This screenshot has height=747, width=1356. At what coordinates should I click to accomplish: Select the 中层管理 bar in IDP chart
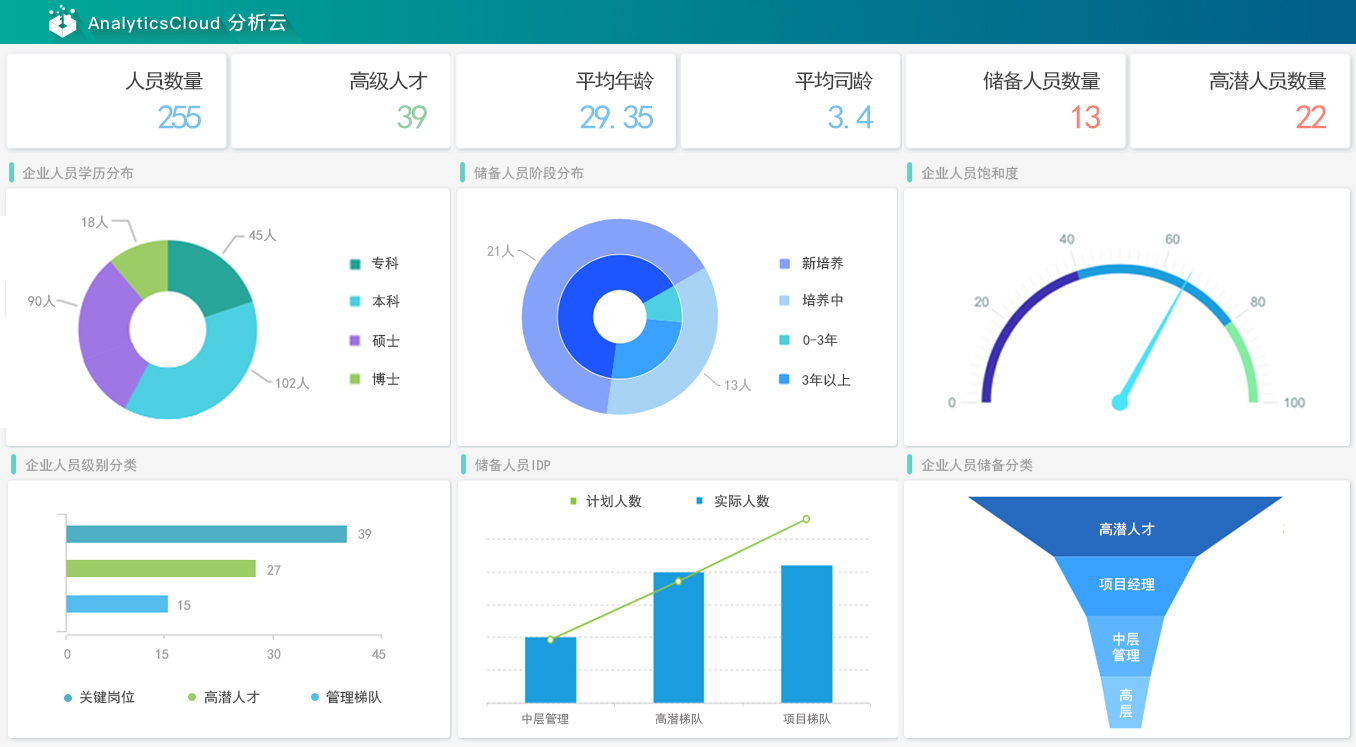550,670
